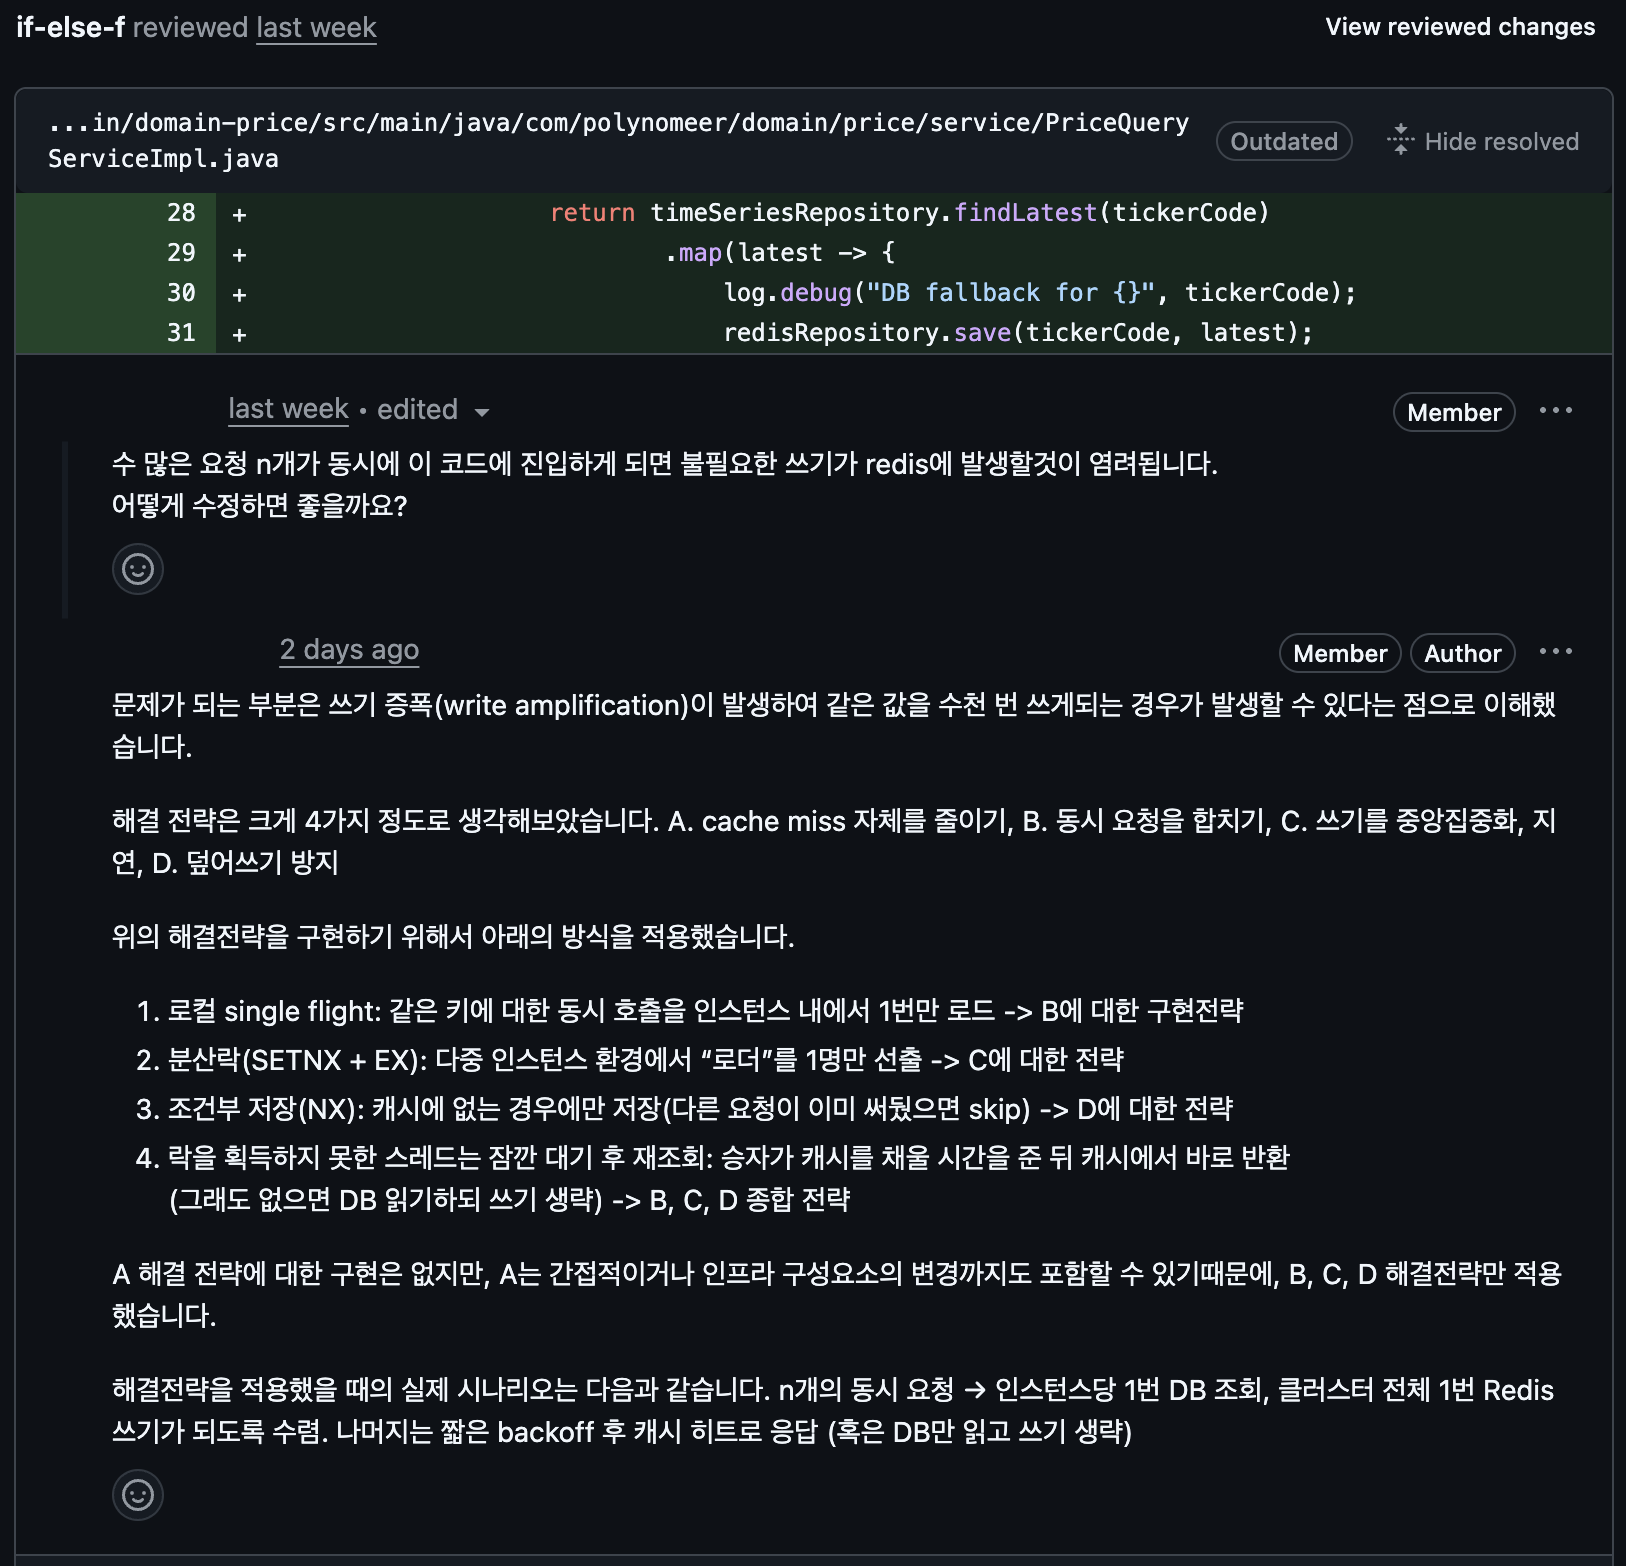Click the 'last week' review timestamp link
Screen dimensions: 1626x1566
pos(316,28)
